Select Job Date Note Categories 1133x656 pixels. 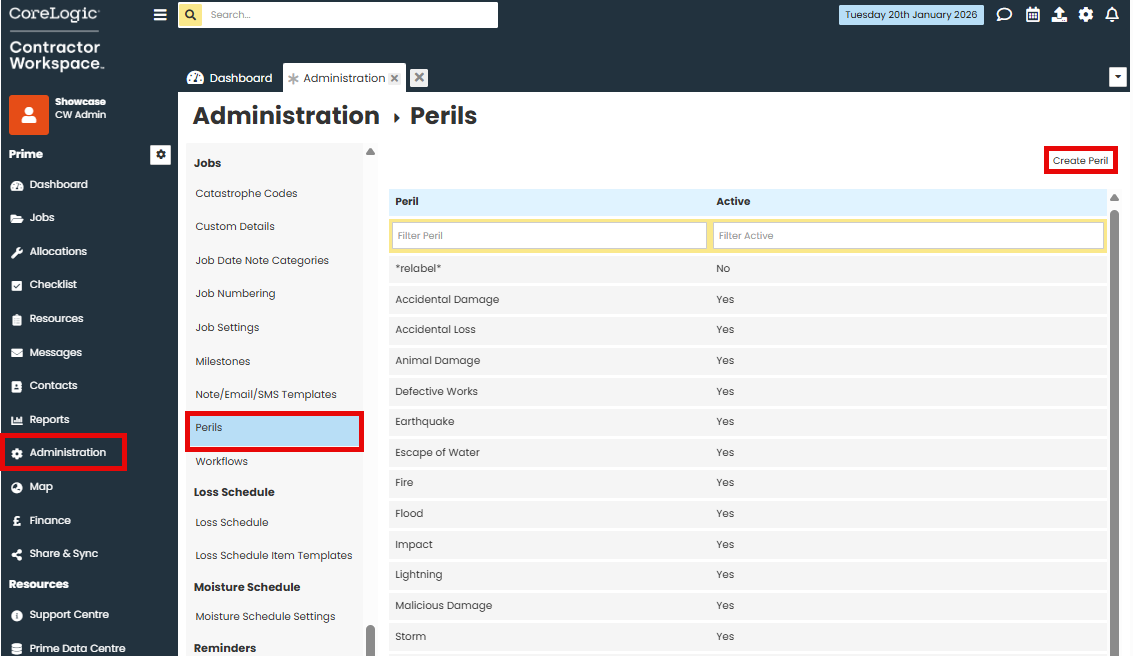pos(262,261)
